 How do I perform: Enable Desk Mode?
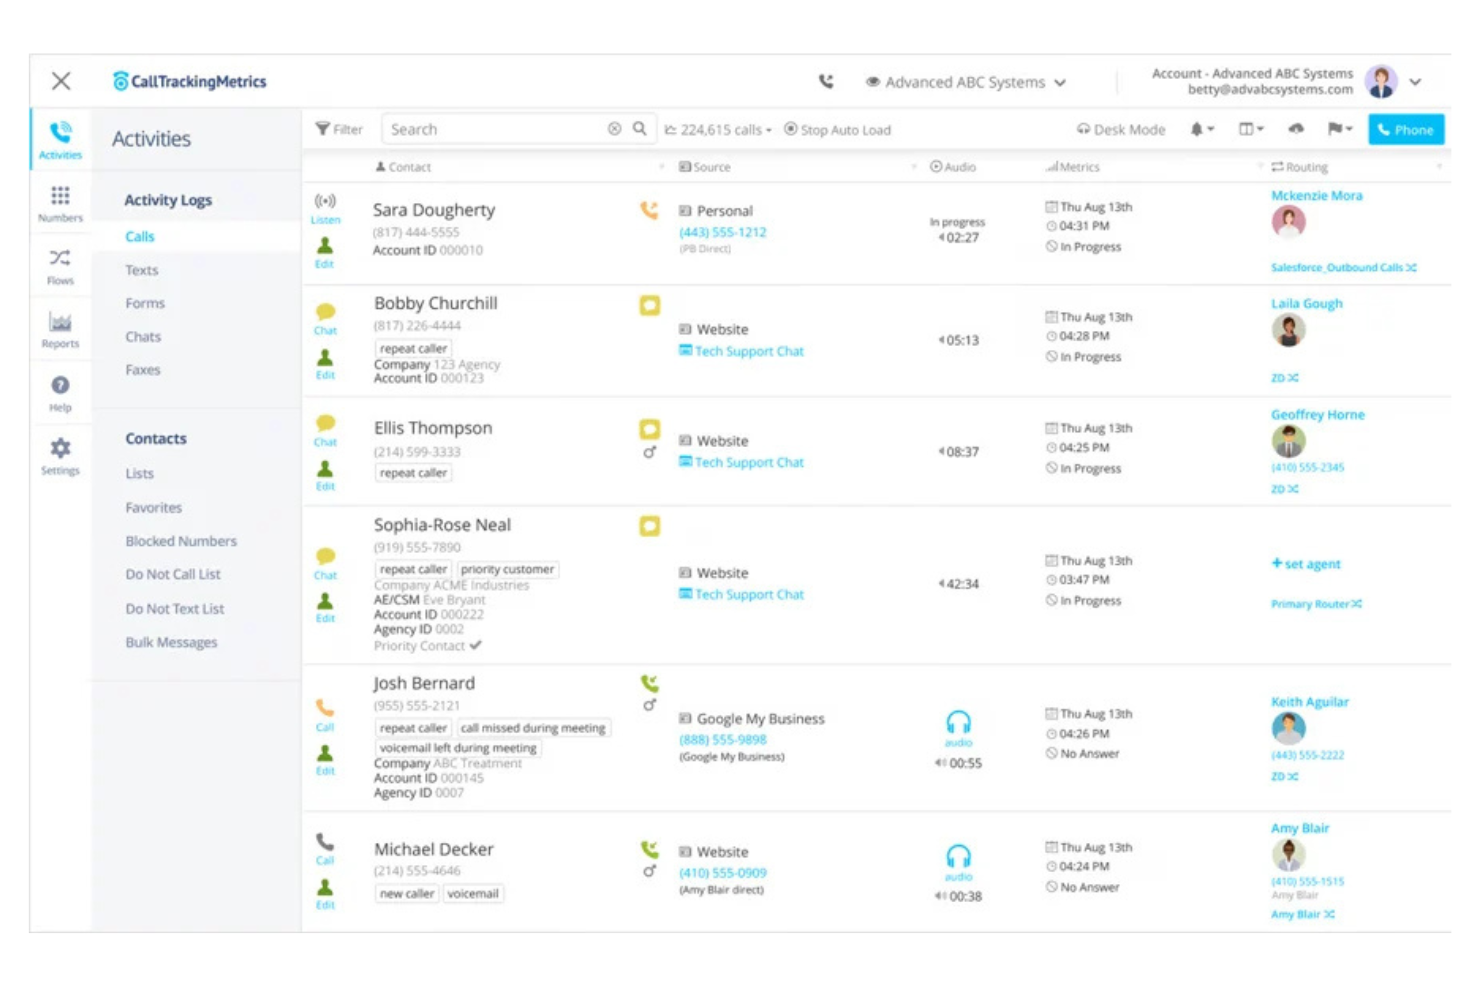tap(1120, 129)
